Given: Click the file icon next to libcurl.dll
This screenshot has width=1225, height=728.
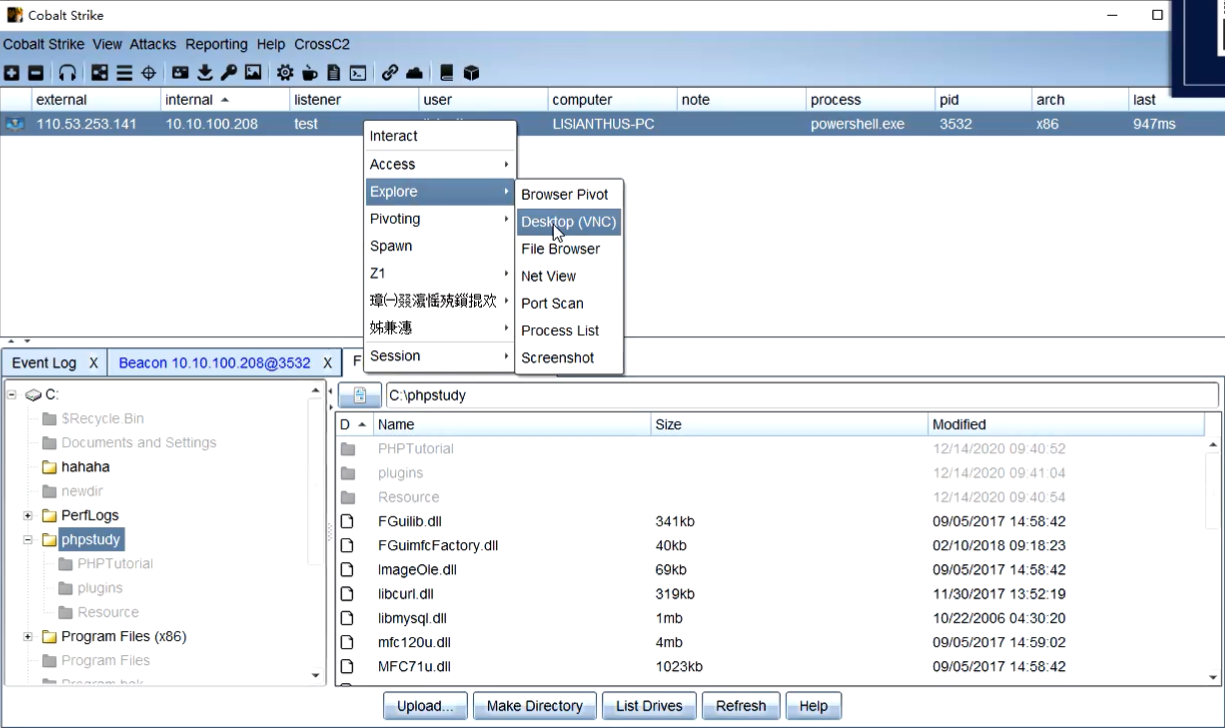Looking at the screenshot, I should (348, 594).
